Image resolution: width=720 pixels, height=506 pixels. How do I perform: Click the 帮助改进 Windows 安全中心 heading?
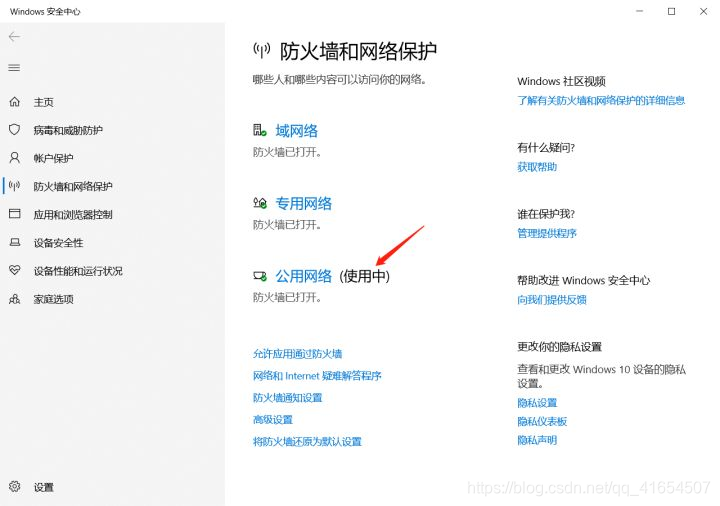tap(584, 281)
